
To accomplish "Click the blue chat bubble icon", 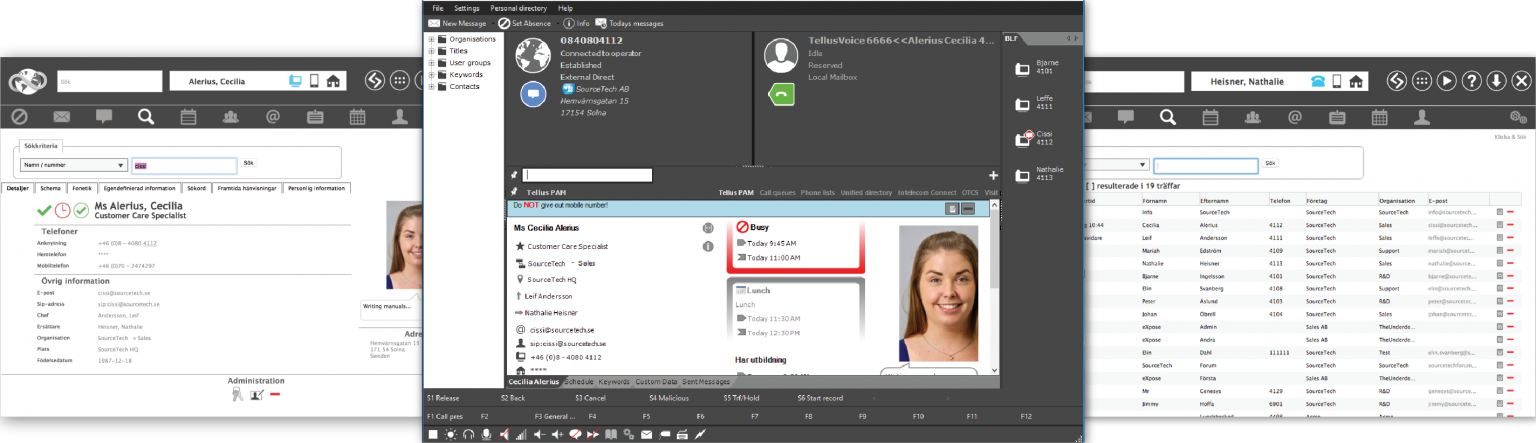I will (x=533, y=94).
